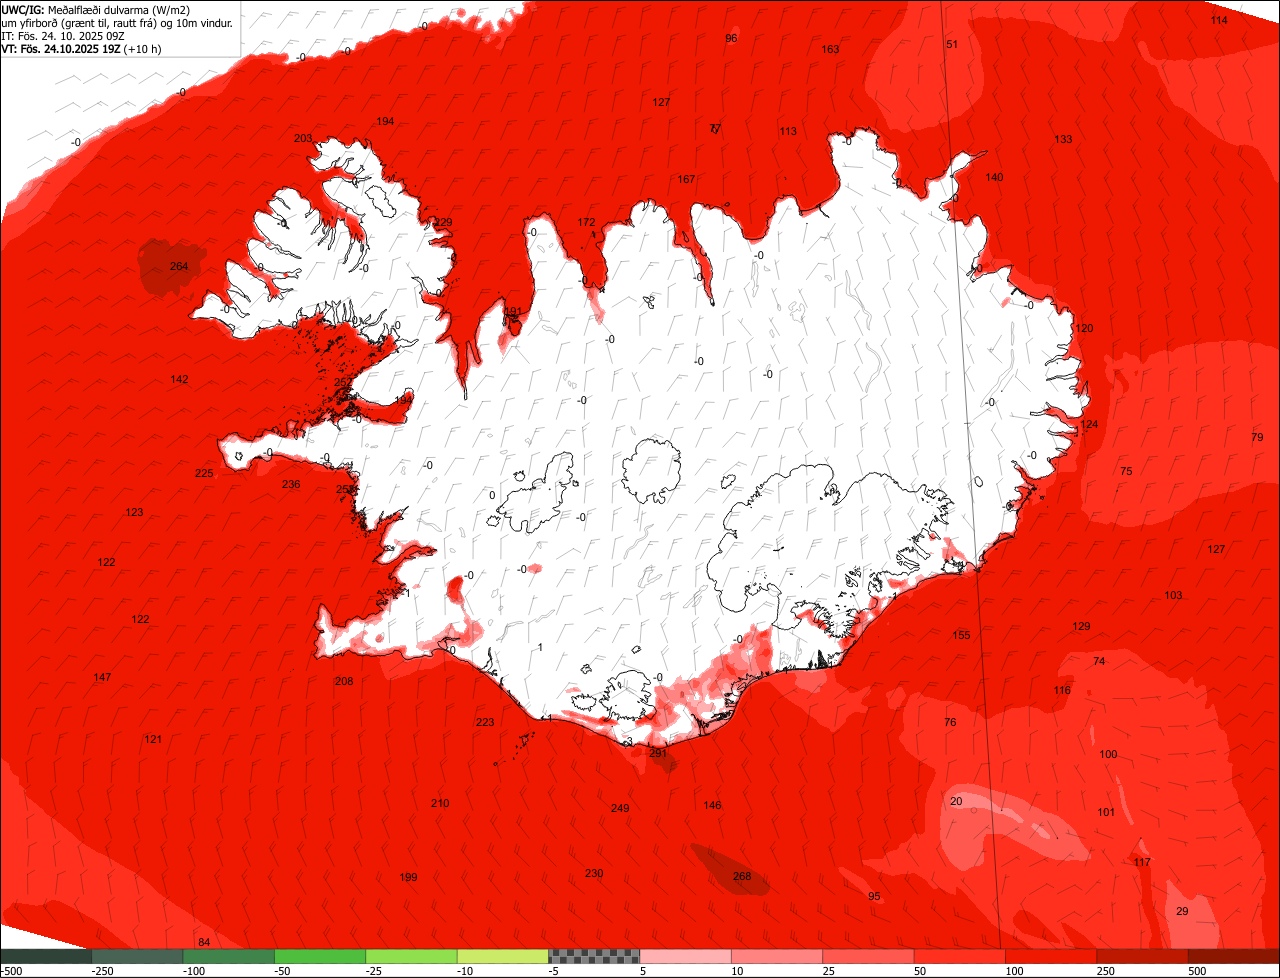Click the map value "230"
The height and width of the screenshot is (978, 1280).
(x=594, y=874)
